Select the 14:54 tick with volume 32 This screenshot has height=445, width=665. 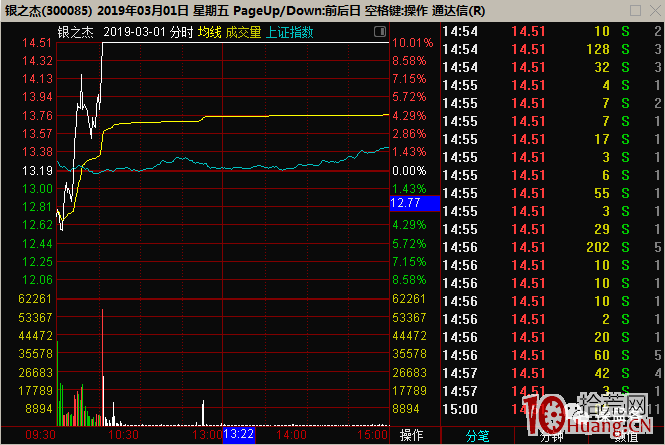551,67
